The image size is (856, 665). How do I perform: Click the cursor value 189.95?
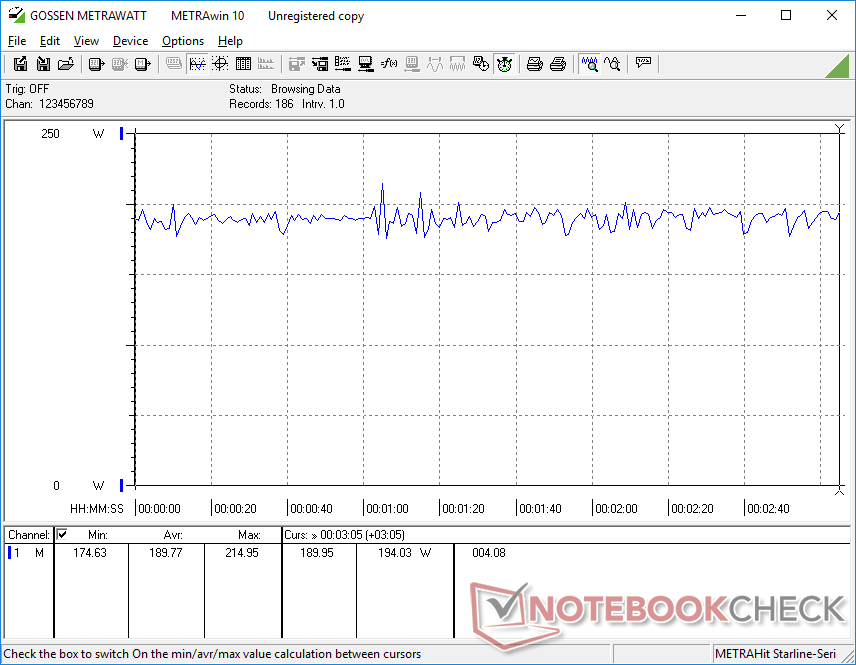point(317,553)
